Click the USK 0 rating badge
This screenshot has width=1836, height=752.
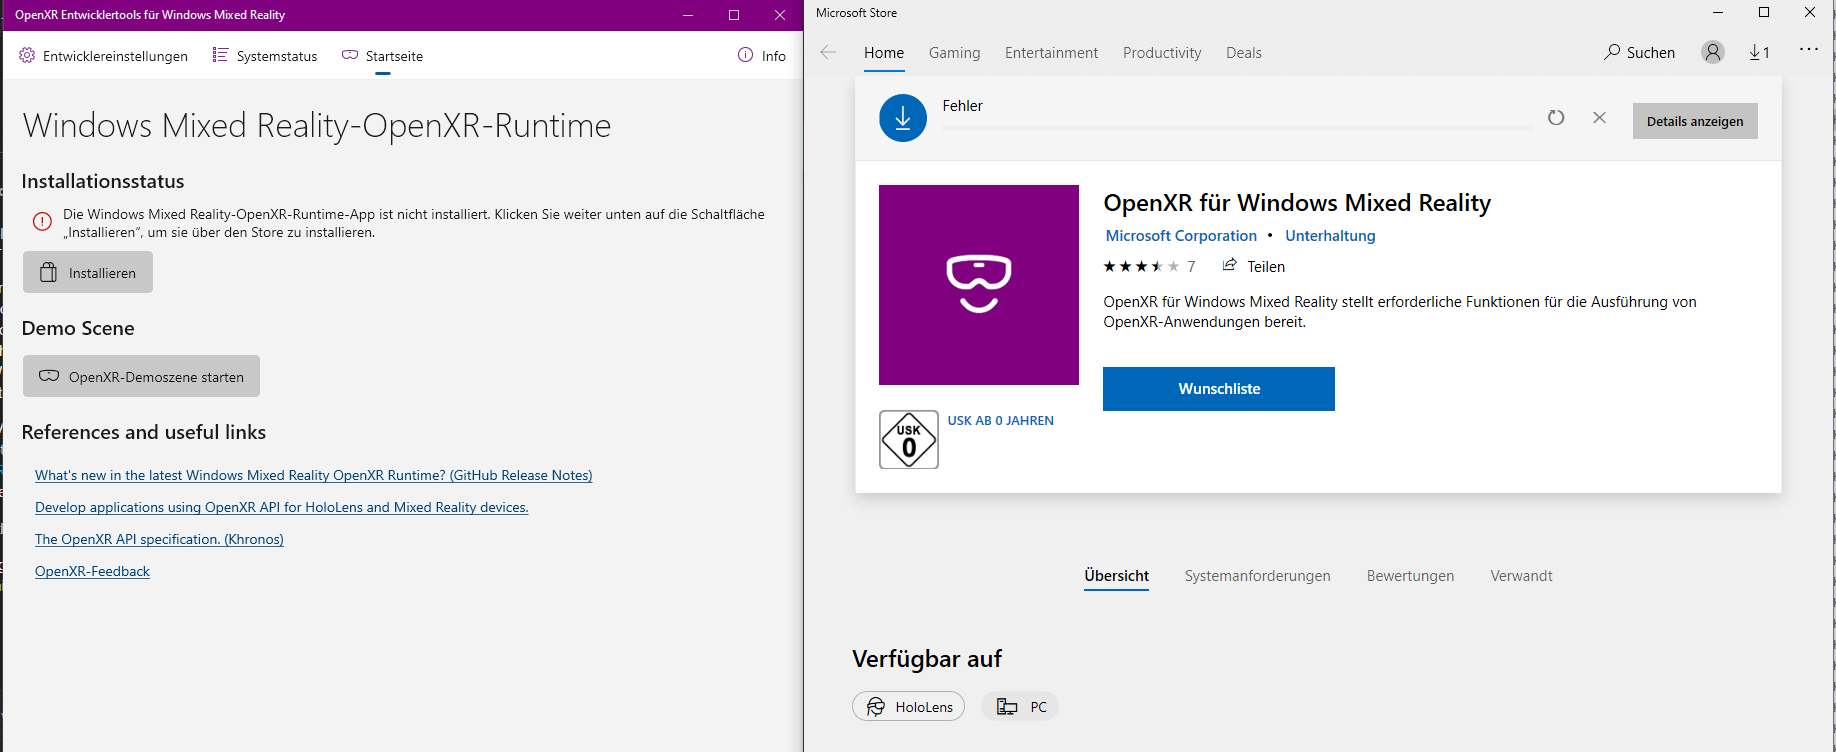pyautogui.click(x=909, y=440)
